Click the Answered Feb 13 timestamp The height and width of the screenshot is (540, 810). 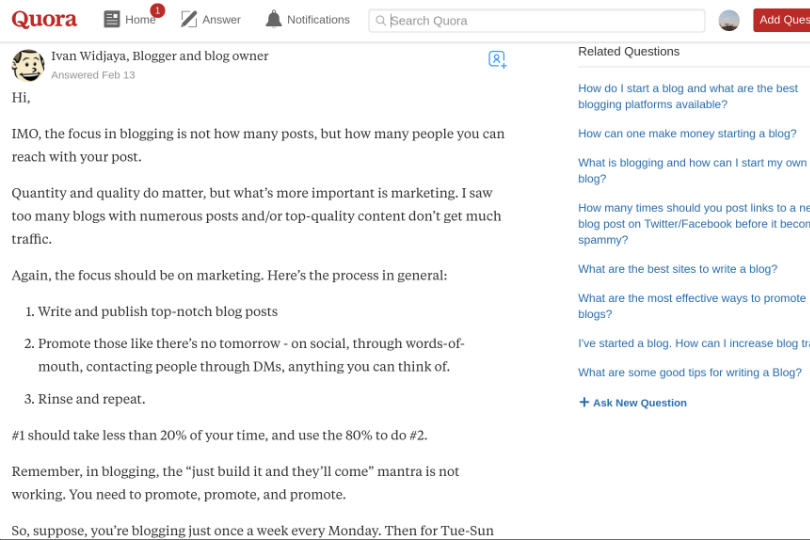pos(93,75)
